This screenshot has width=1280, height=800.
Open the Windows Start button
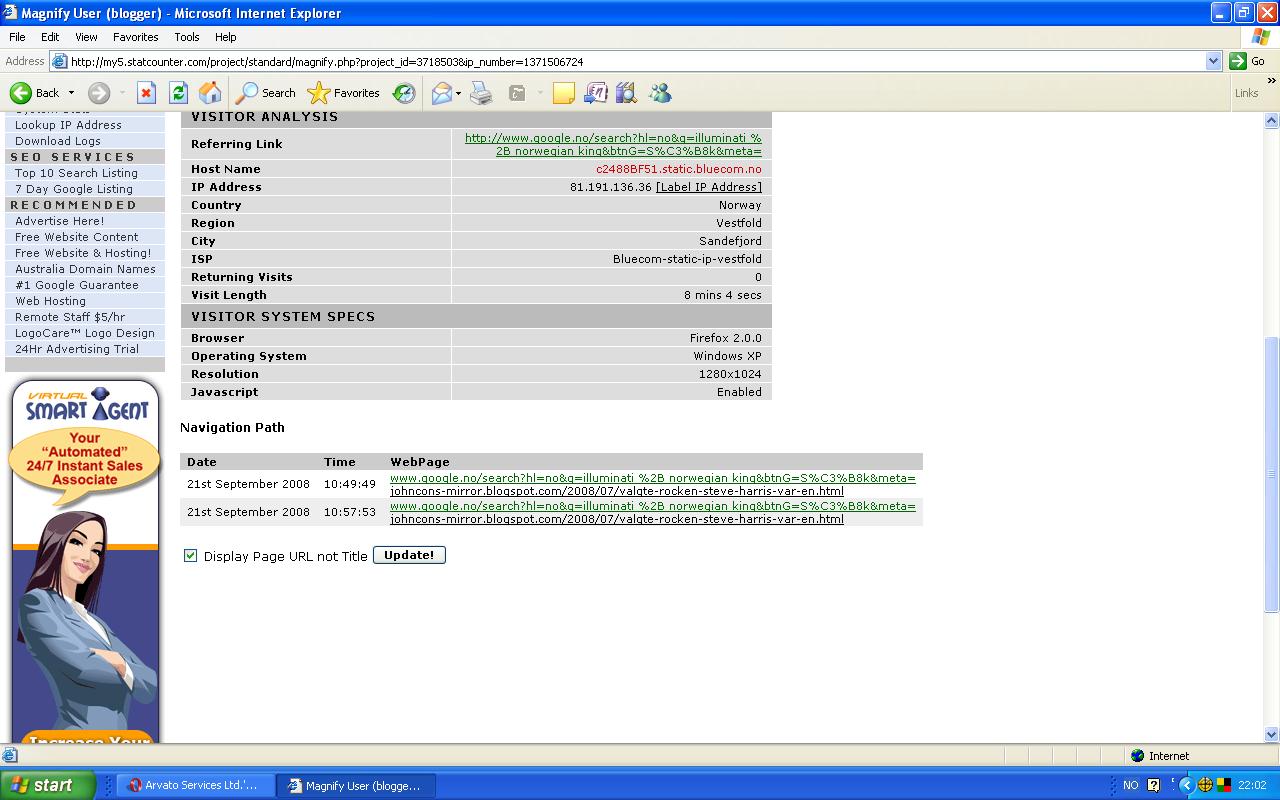coord(47,785)
